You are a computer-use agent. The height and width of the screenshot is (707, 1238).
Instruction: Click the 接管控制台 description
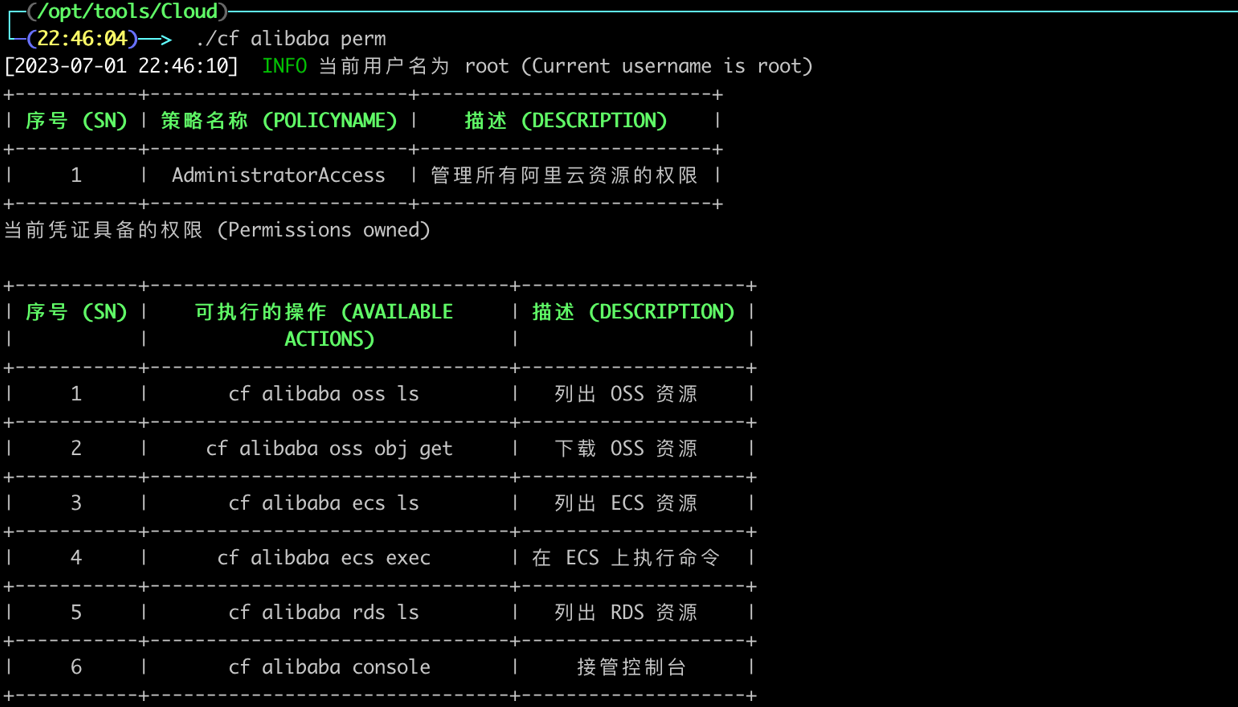632,667
